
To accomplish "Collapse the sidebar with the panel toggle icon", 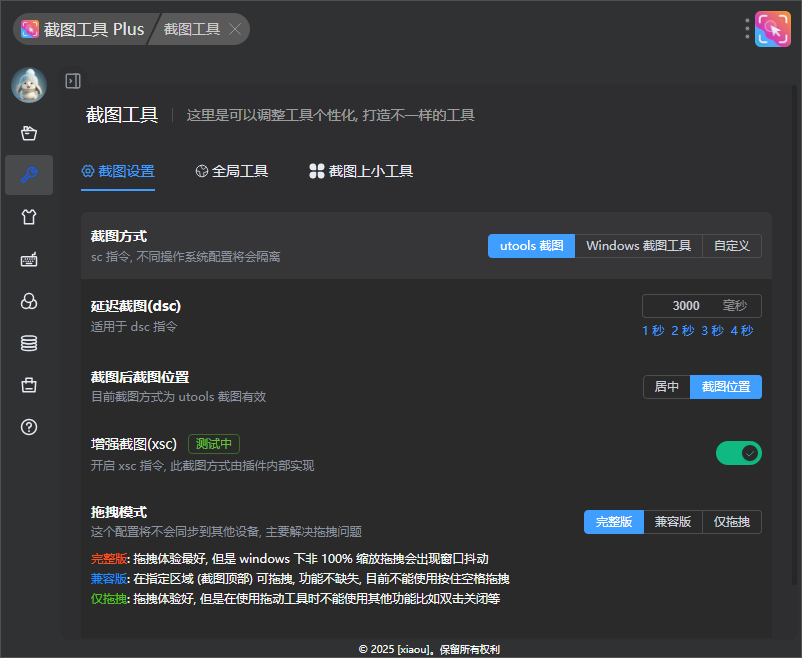I will click(73, 81).
